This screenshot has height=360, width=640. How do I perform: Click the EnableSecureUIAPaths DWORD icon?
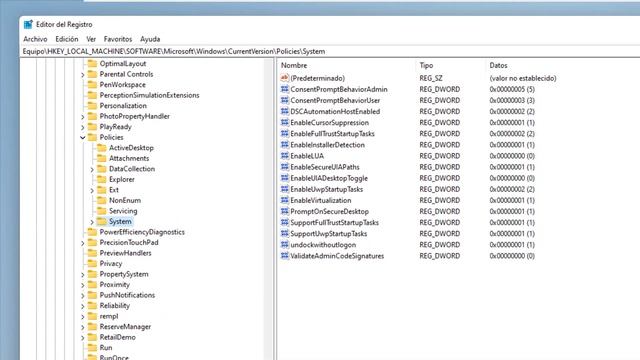click(x=284, y=167)
